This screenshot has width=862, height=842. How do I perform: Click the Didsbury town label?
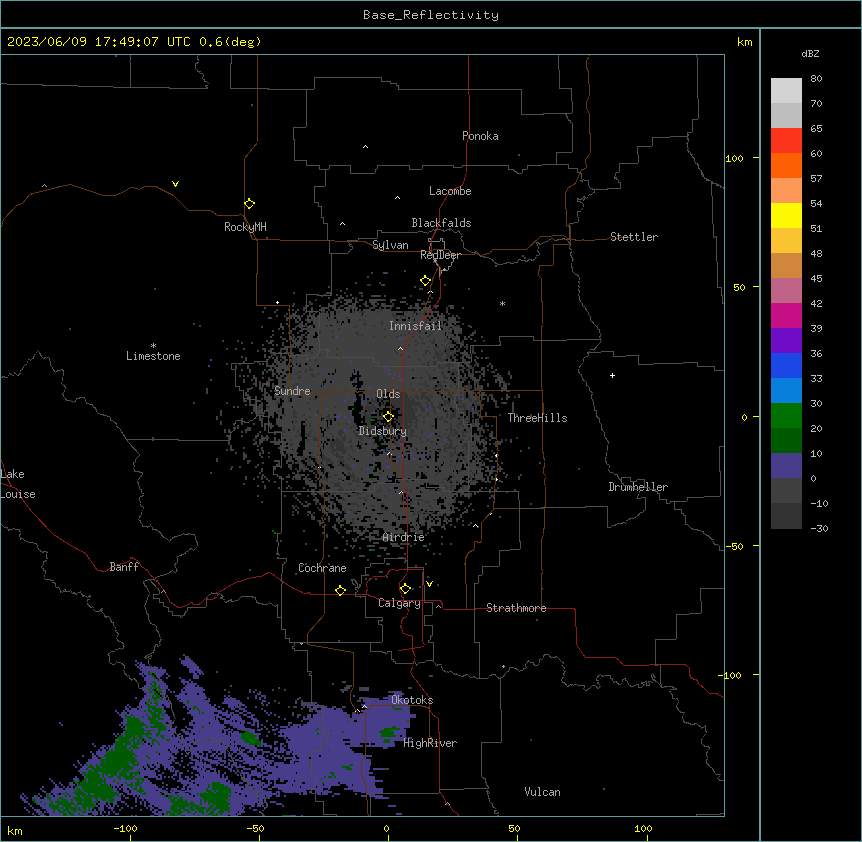(383, 431)
